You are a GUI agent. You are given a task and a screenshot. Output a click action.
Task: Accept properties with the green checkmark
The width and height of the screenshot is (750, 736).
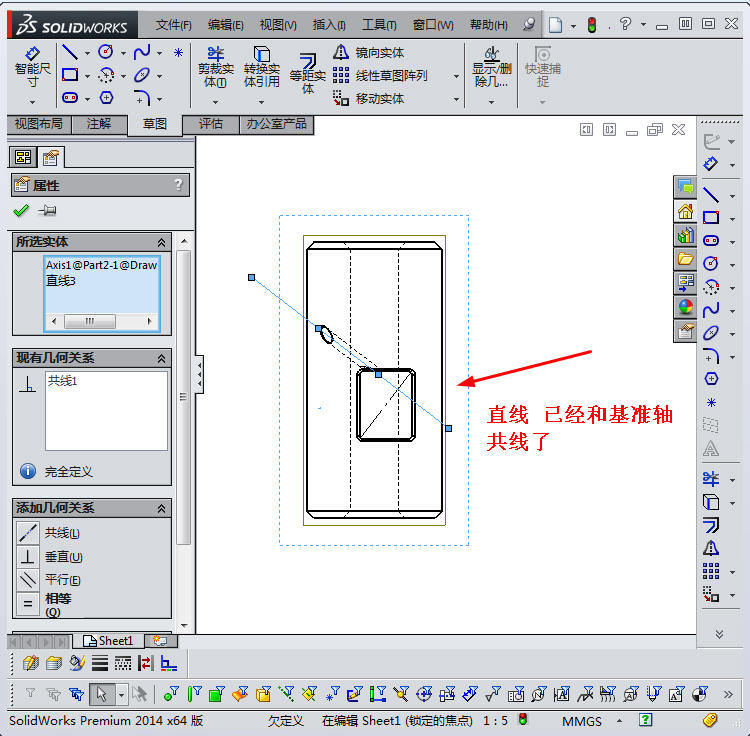[21, 211]
